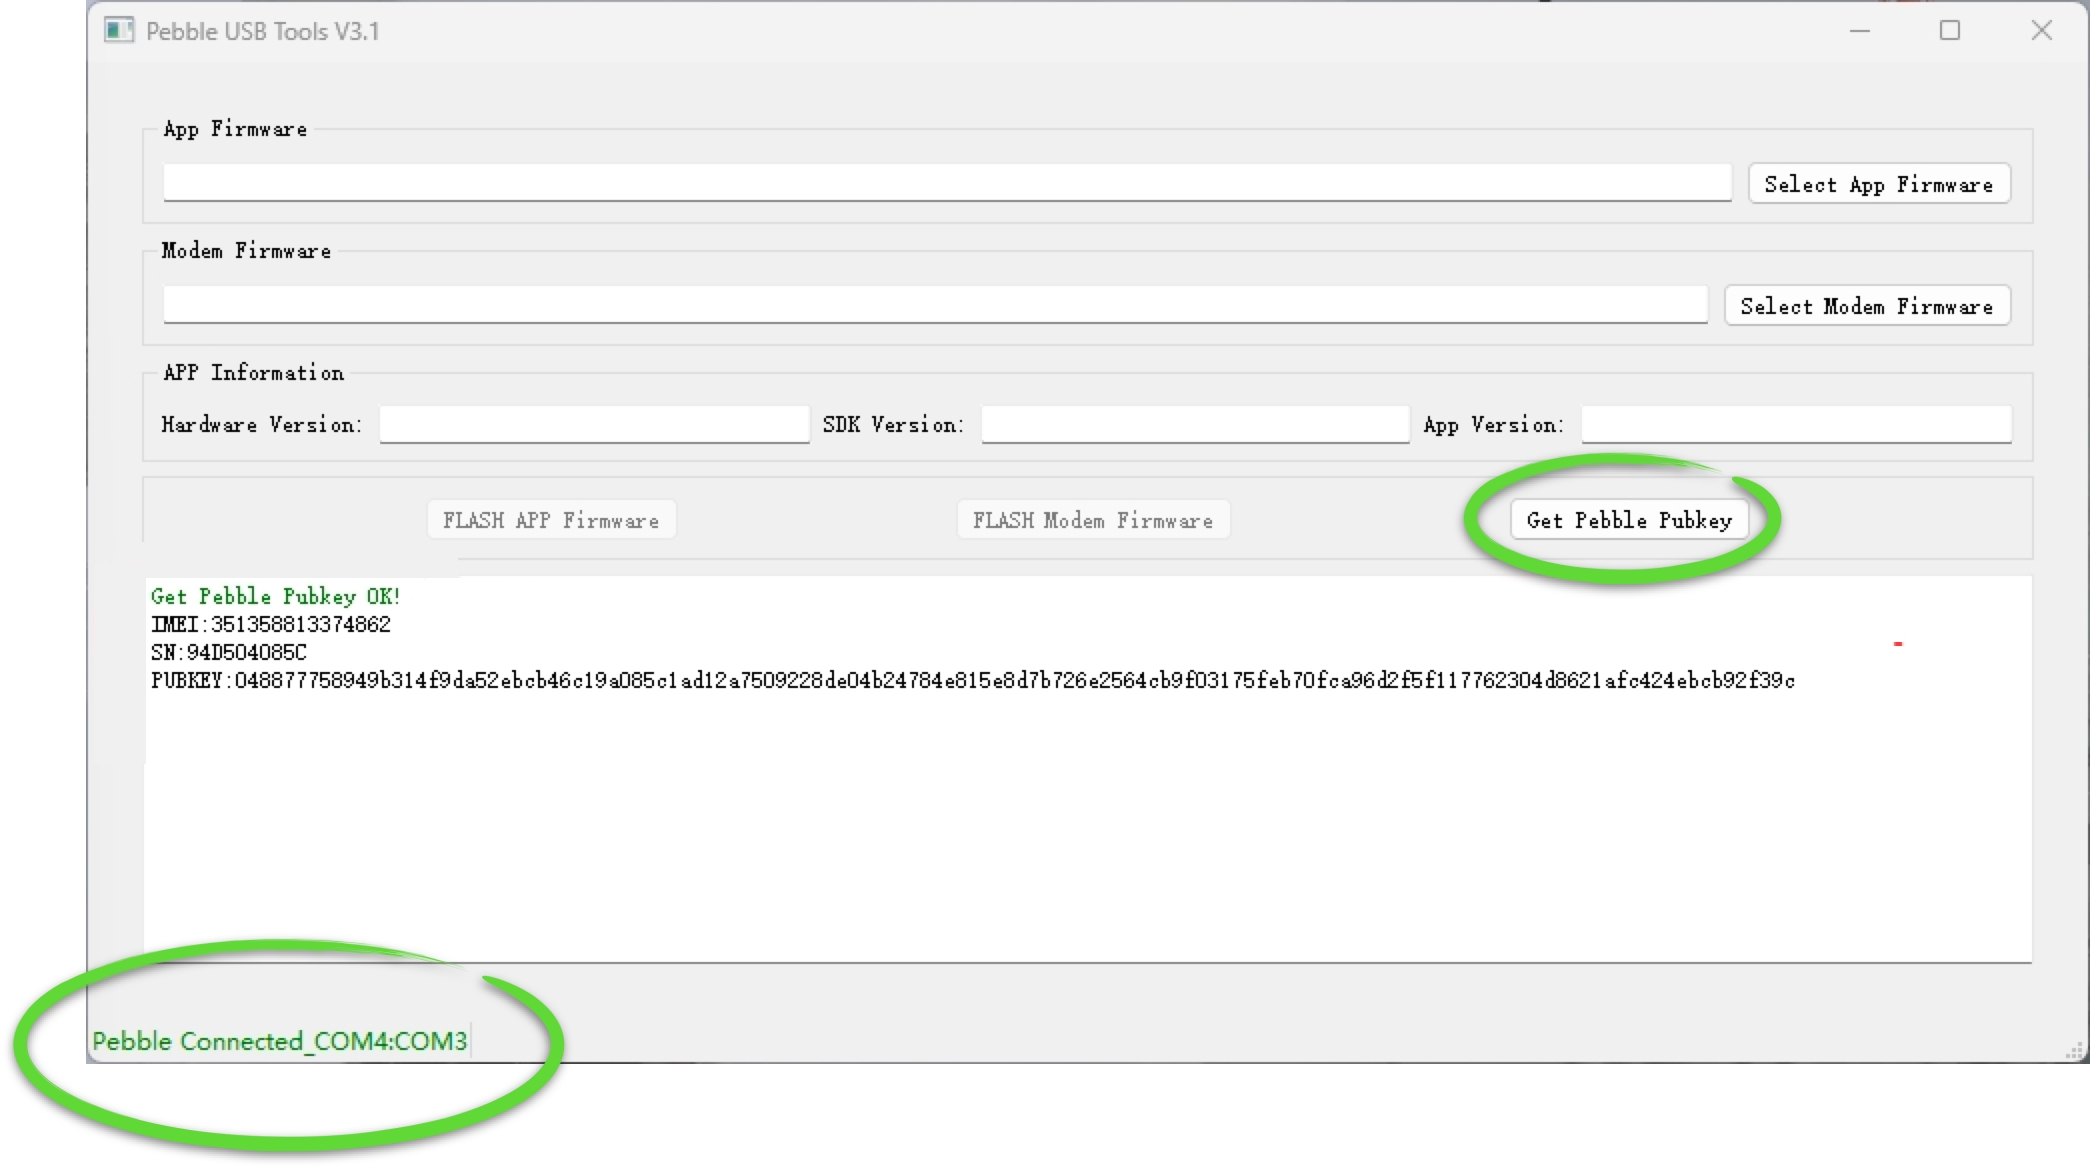
Task: Maximize the Pebble USB Tools window
Action: [1949, 31]
